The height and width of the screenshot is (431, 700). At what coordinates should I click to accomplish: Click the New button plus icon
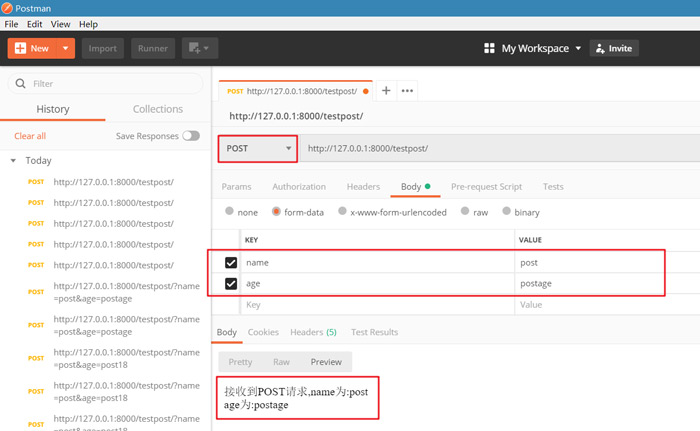(20, 48)
